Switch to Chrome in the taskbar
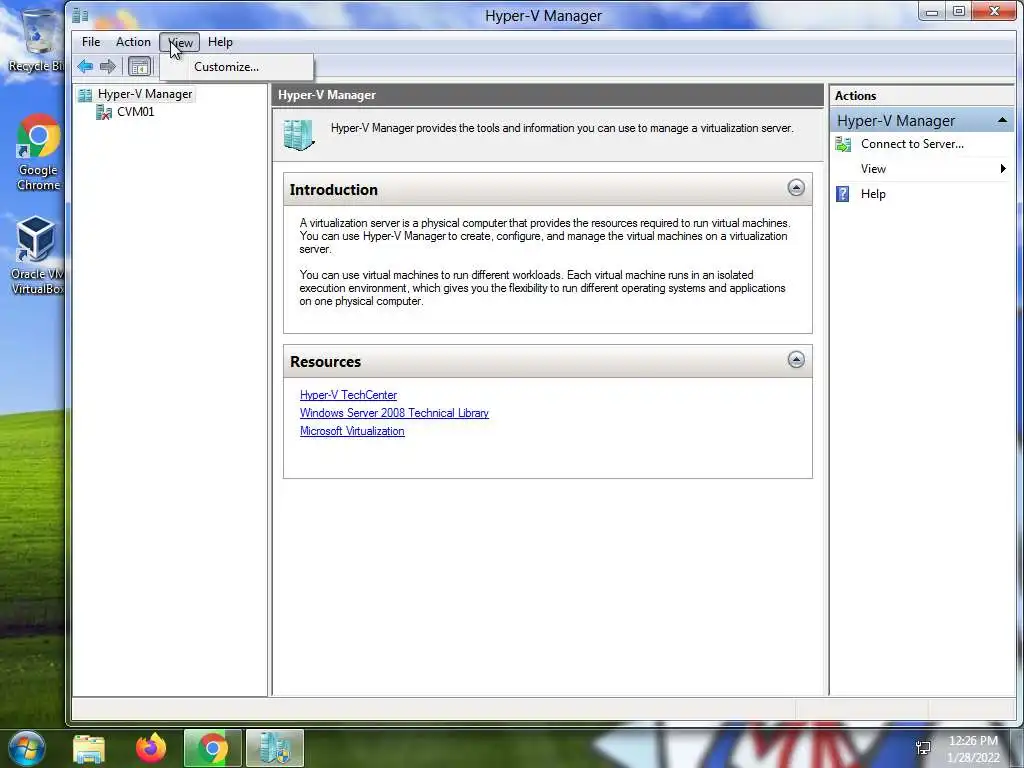 click(x=212, y=748)
